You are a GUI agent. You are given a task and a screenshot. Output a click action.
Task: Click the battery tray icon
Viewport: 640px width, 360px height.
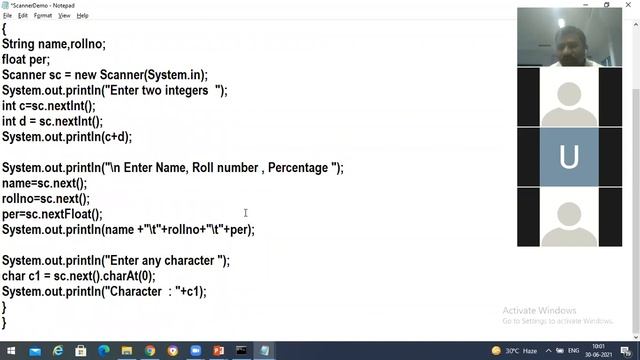click(x=560, y=351)
